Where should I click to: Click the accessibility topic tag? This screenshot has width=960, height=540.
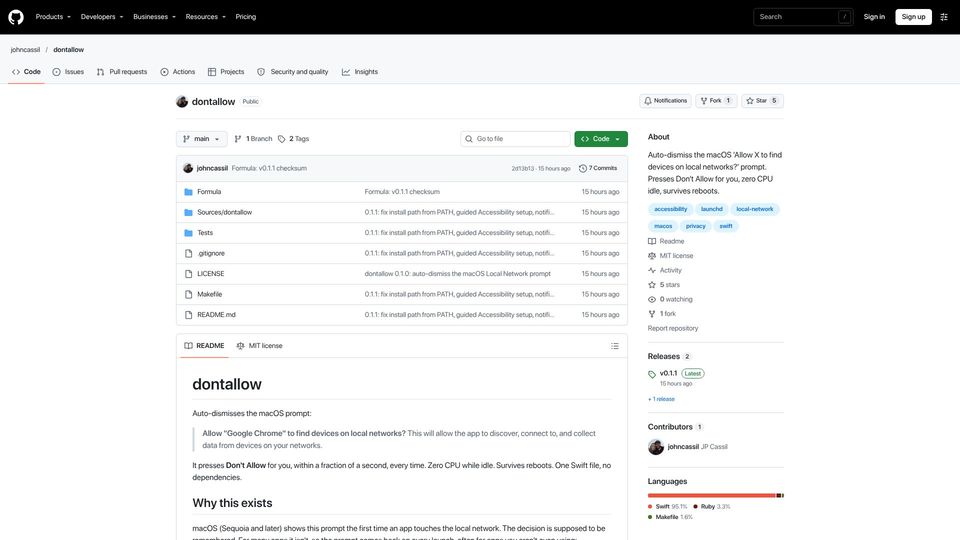(x=670, y=209)
